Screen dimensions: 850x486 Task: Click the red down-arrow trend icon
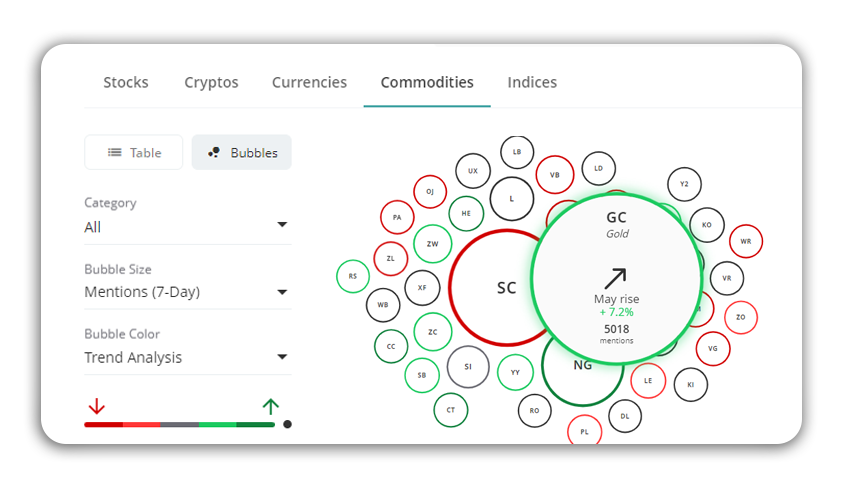pos(96,406)
